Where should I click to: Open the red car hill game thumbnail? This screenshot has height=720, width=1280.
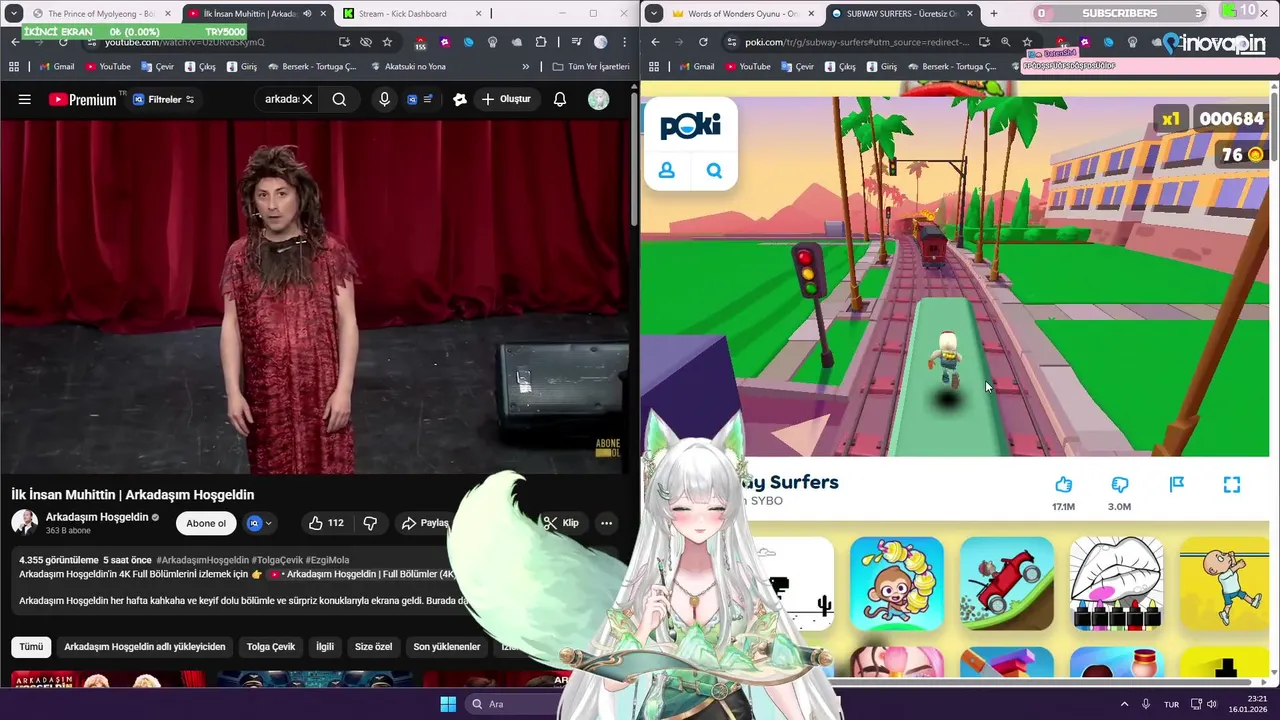click(x=1007, y=584)
